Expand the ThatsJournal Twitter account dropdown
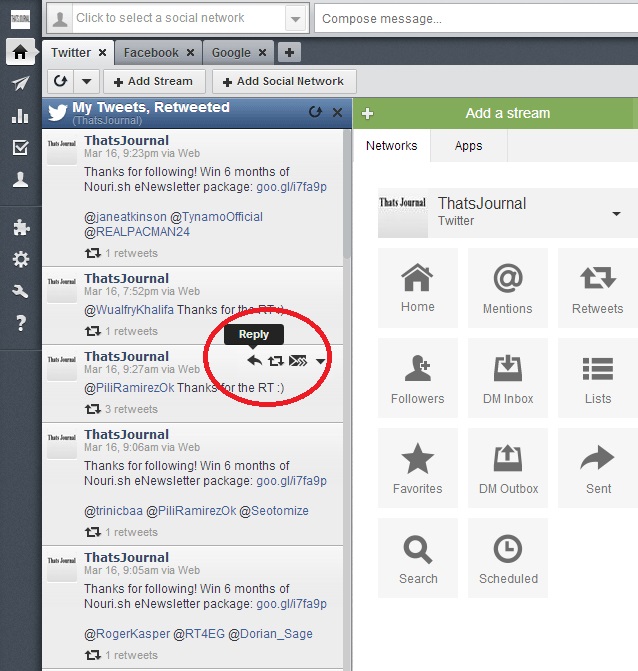 tap(616, 214)
